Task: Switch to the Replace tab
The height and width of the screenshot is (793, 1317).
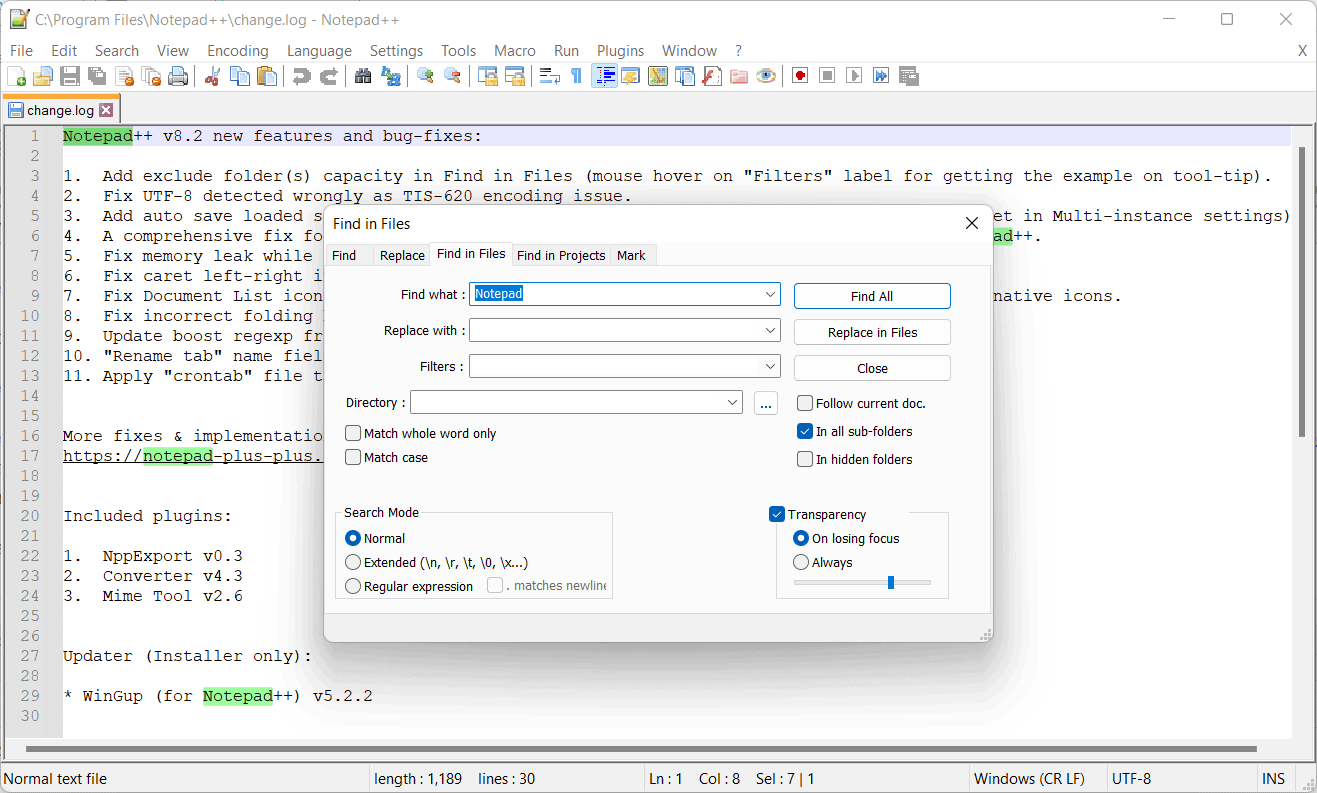Action: [402, 256]
